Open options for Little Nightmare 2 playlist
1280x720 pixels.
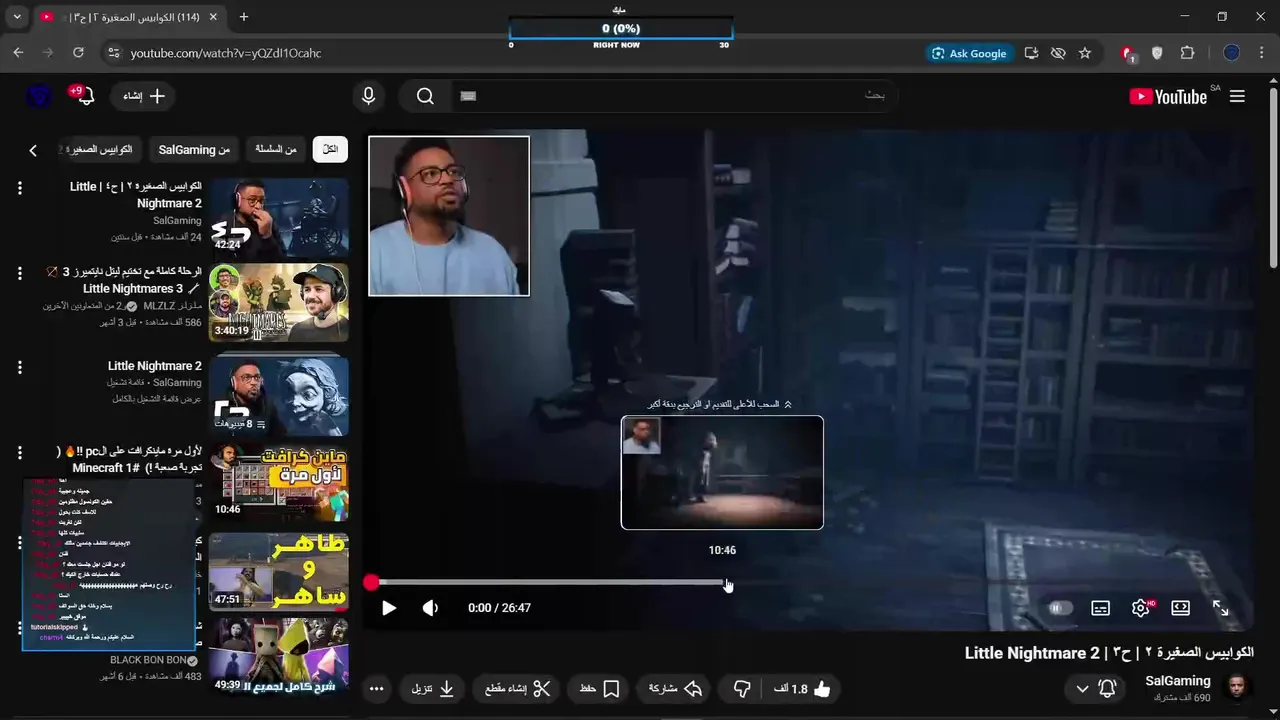(19, 366)
